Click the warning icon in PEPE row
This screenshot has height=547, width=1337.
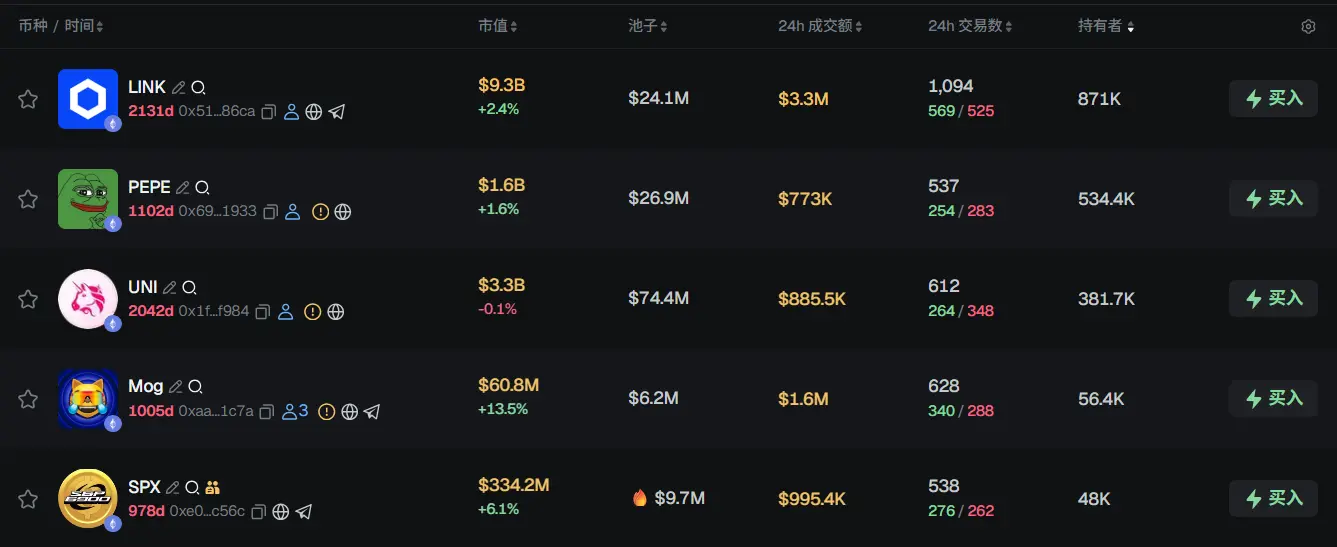320,212
